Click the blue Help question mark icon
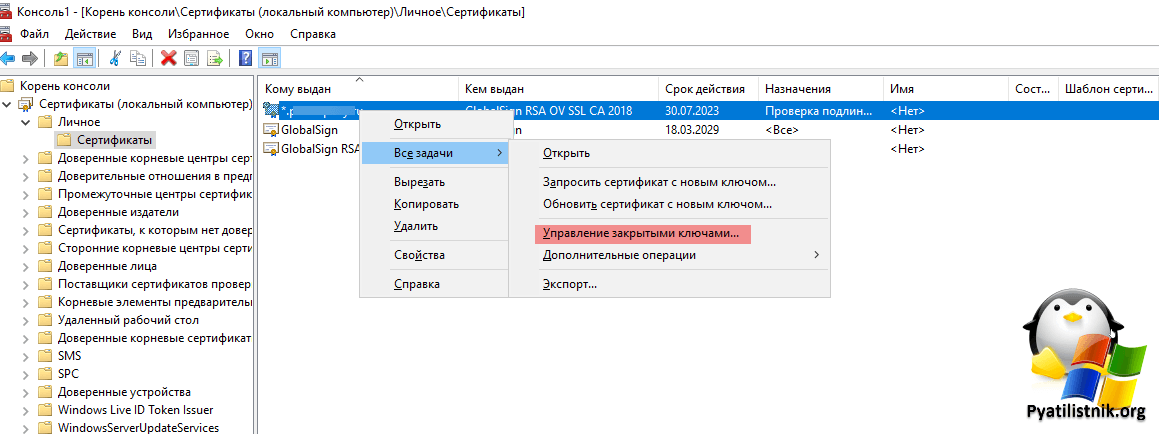This screenshot has width=1159, height=434. tap(246, 58)
